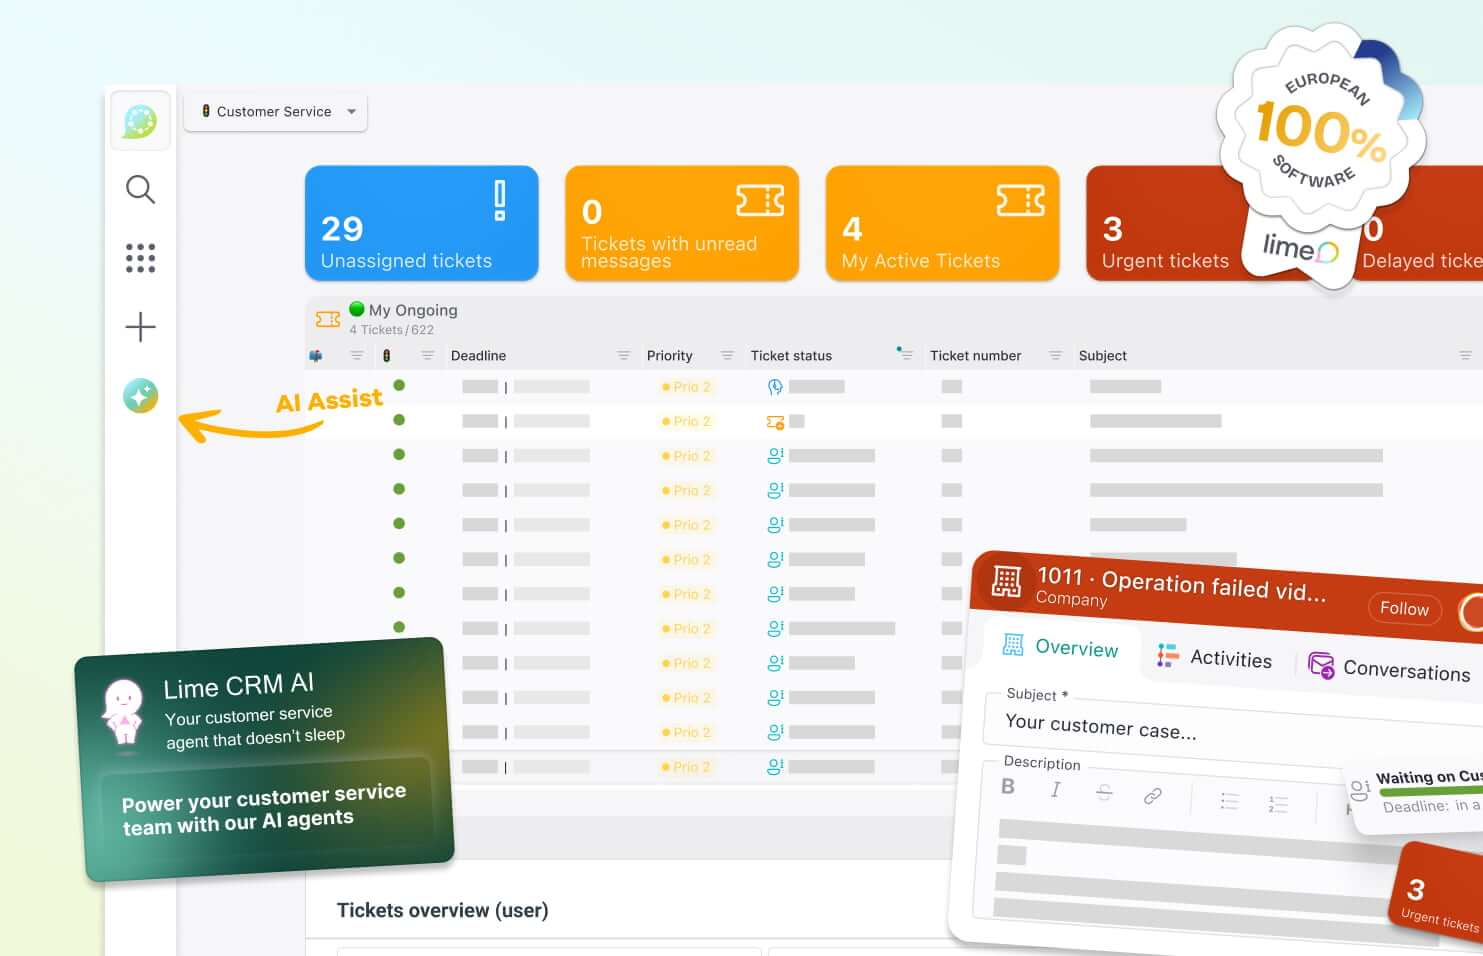Open the 29 Unassigned tickets tile
The width and height of the screenshot is (1483, 956).
[422, 223]
